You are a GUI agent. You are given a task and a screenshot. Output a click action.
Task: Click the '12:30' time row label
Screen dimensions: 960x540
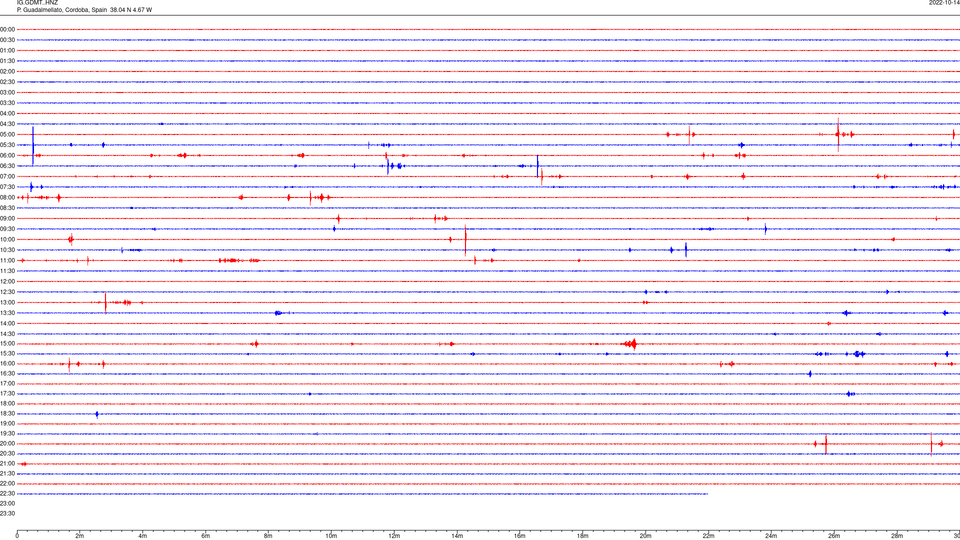7,292
